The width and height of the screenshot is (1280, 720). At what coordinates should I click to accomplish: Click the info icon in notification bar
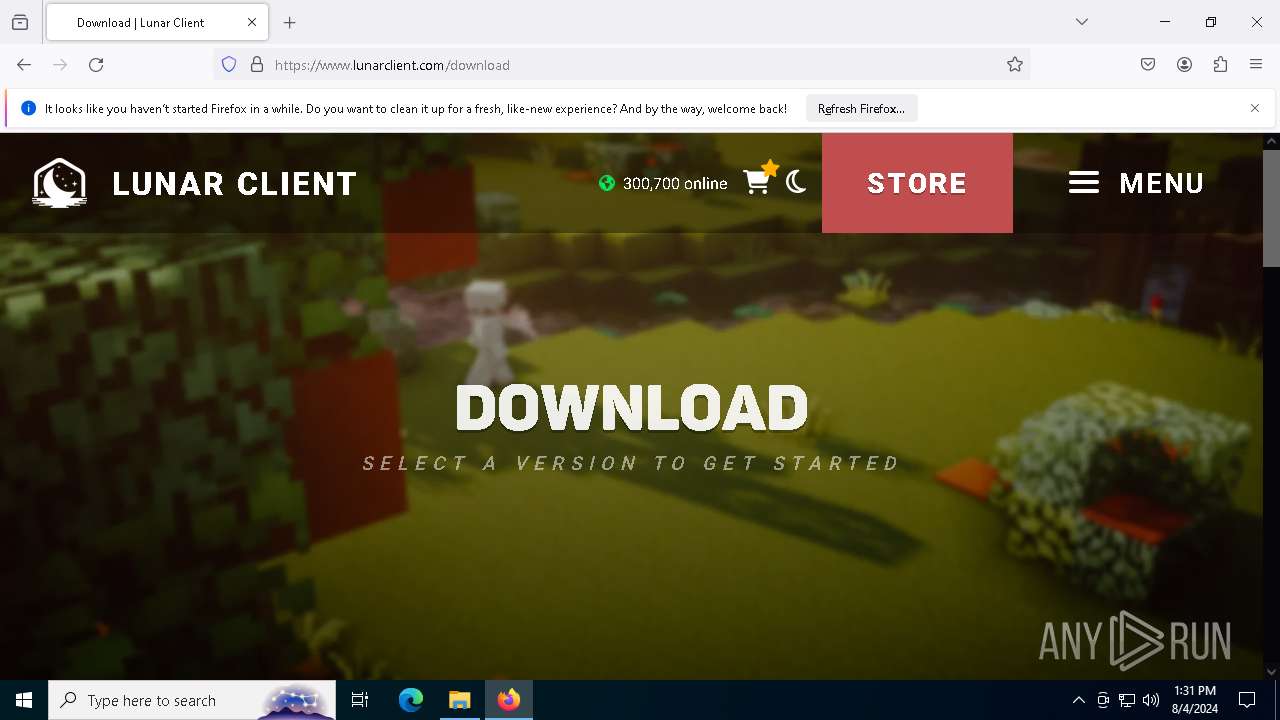[x=28, y=108]
